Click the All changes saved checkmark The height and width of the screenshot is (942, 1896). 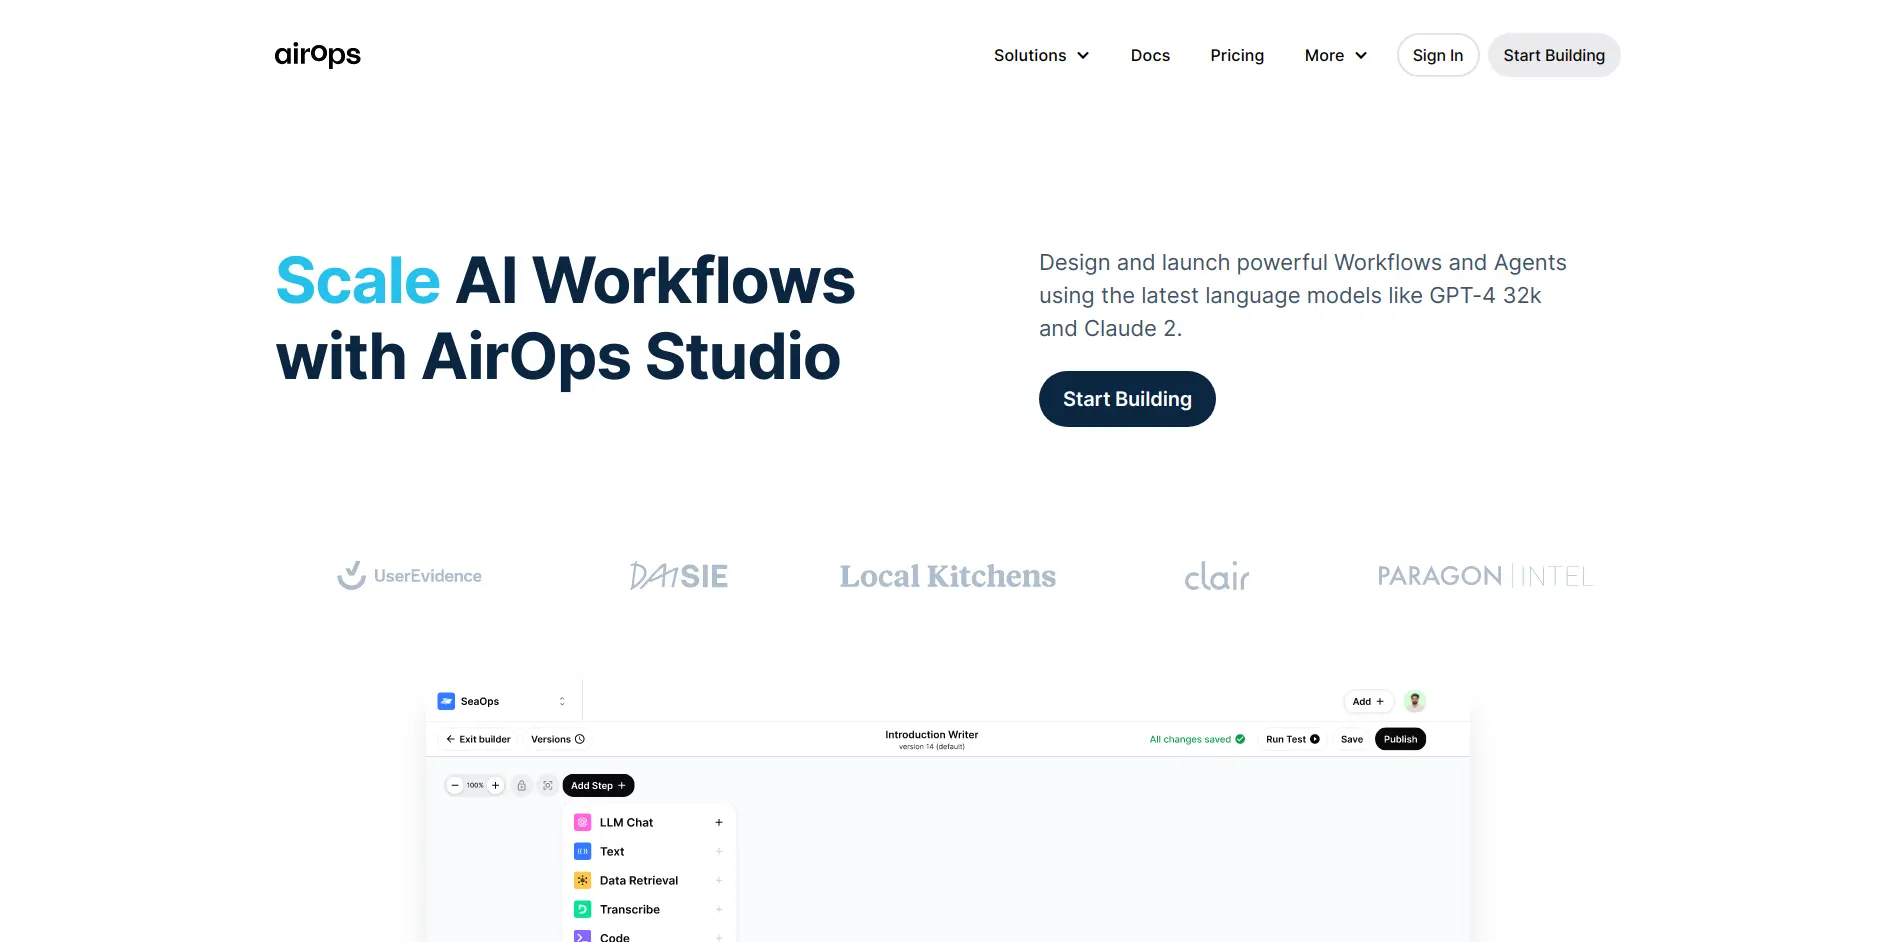1240,739
